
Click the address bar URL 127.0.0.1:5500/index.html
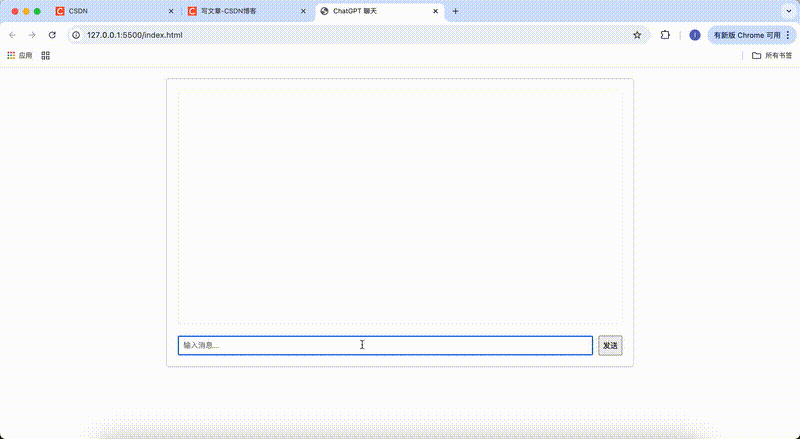point(135,35)
